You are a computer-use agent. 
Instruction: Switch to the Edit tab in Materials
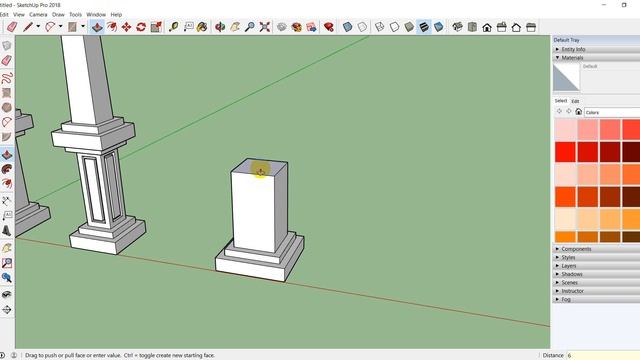coord(575,101)
